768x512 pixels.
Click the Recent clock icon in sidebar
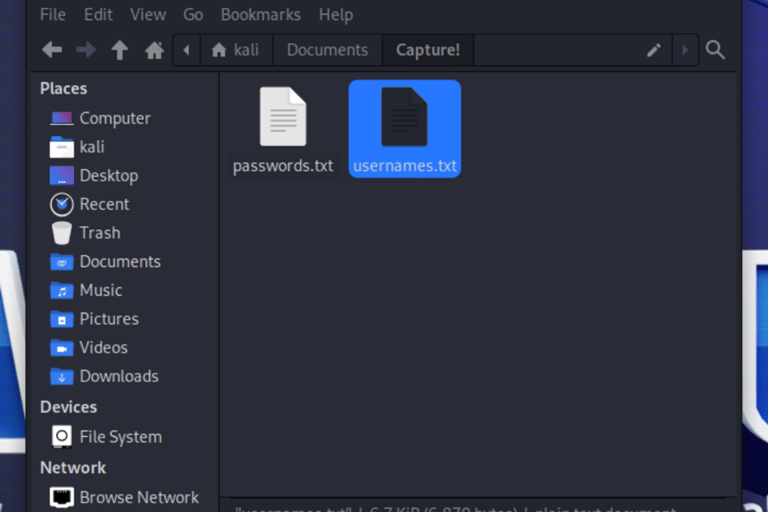click(62, 204)
